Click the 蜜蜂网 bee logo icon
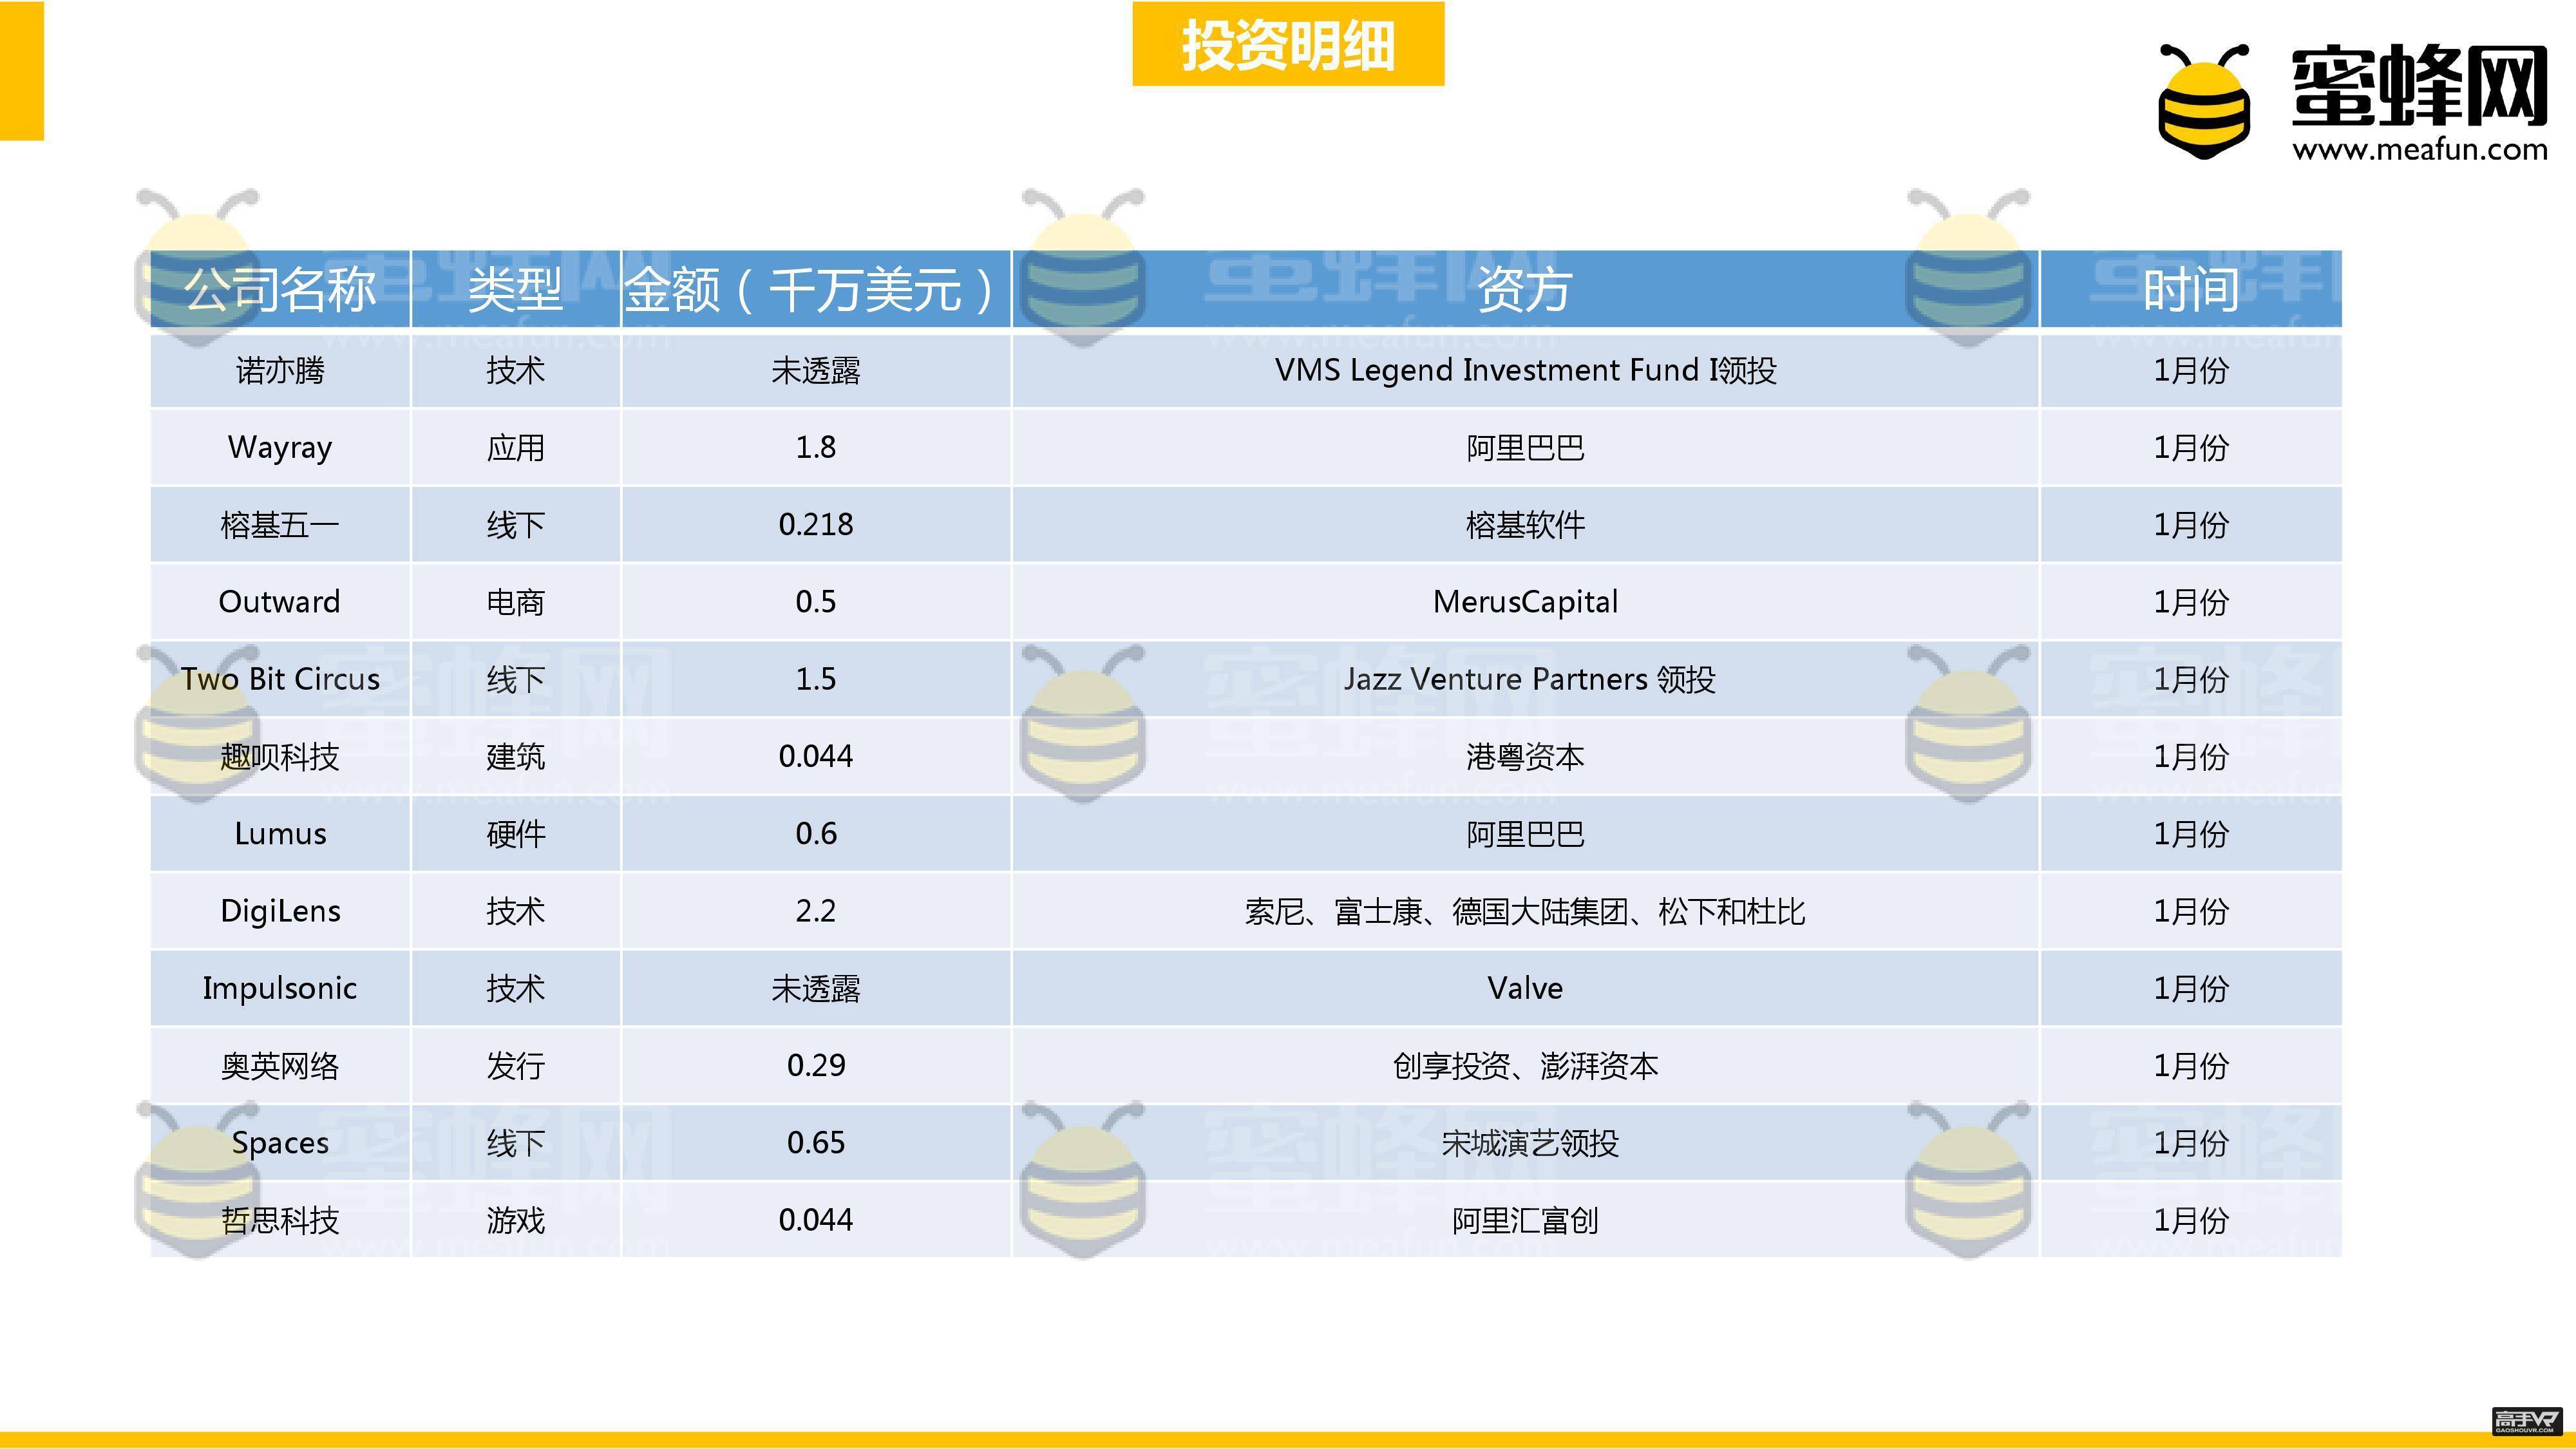The width and height of the screenshot is (2576, 1449). point(2204,101)
